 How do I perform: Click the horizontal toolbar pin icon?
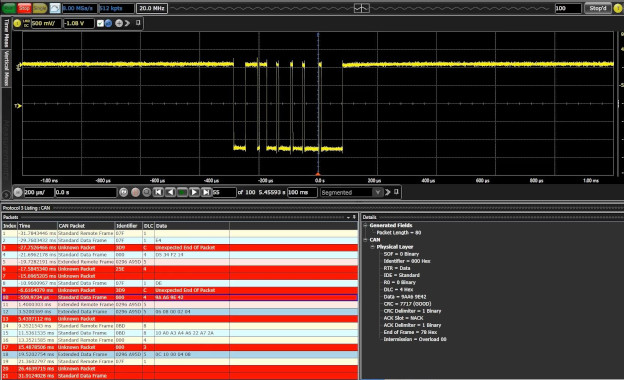click(x=396, y=192)
